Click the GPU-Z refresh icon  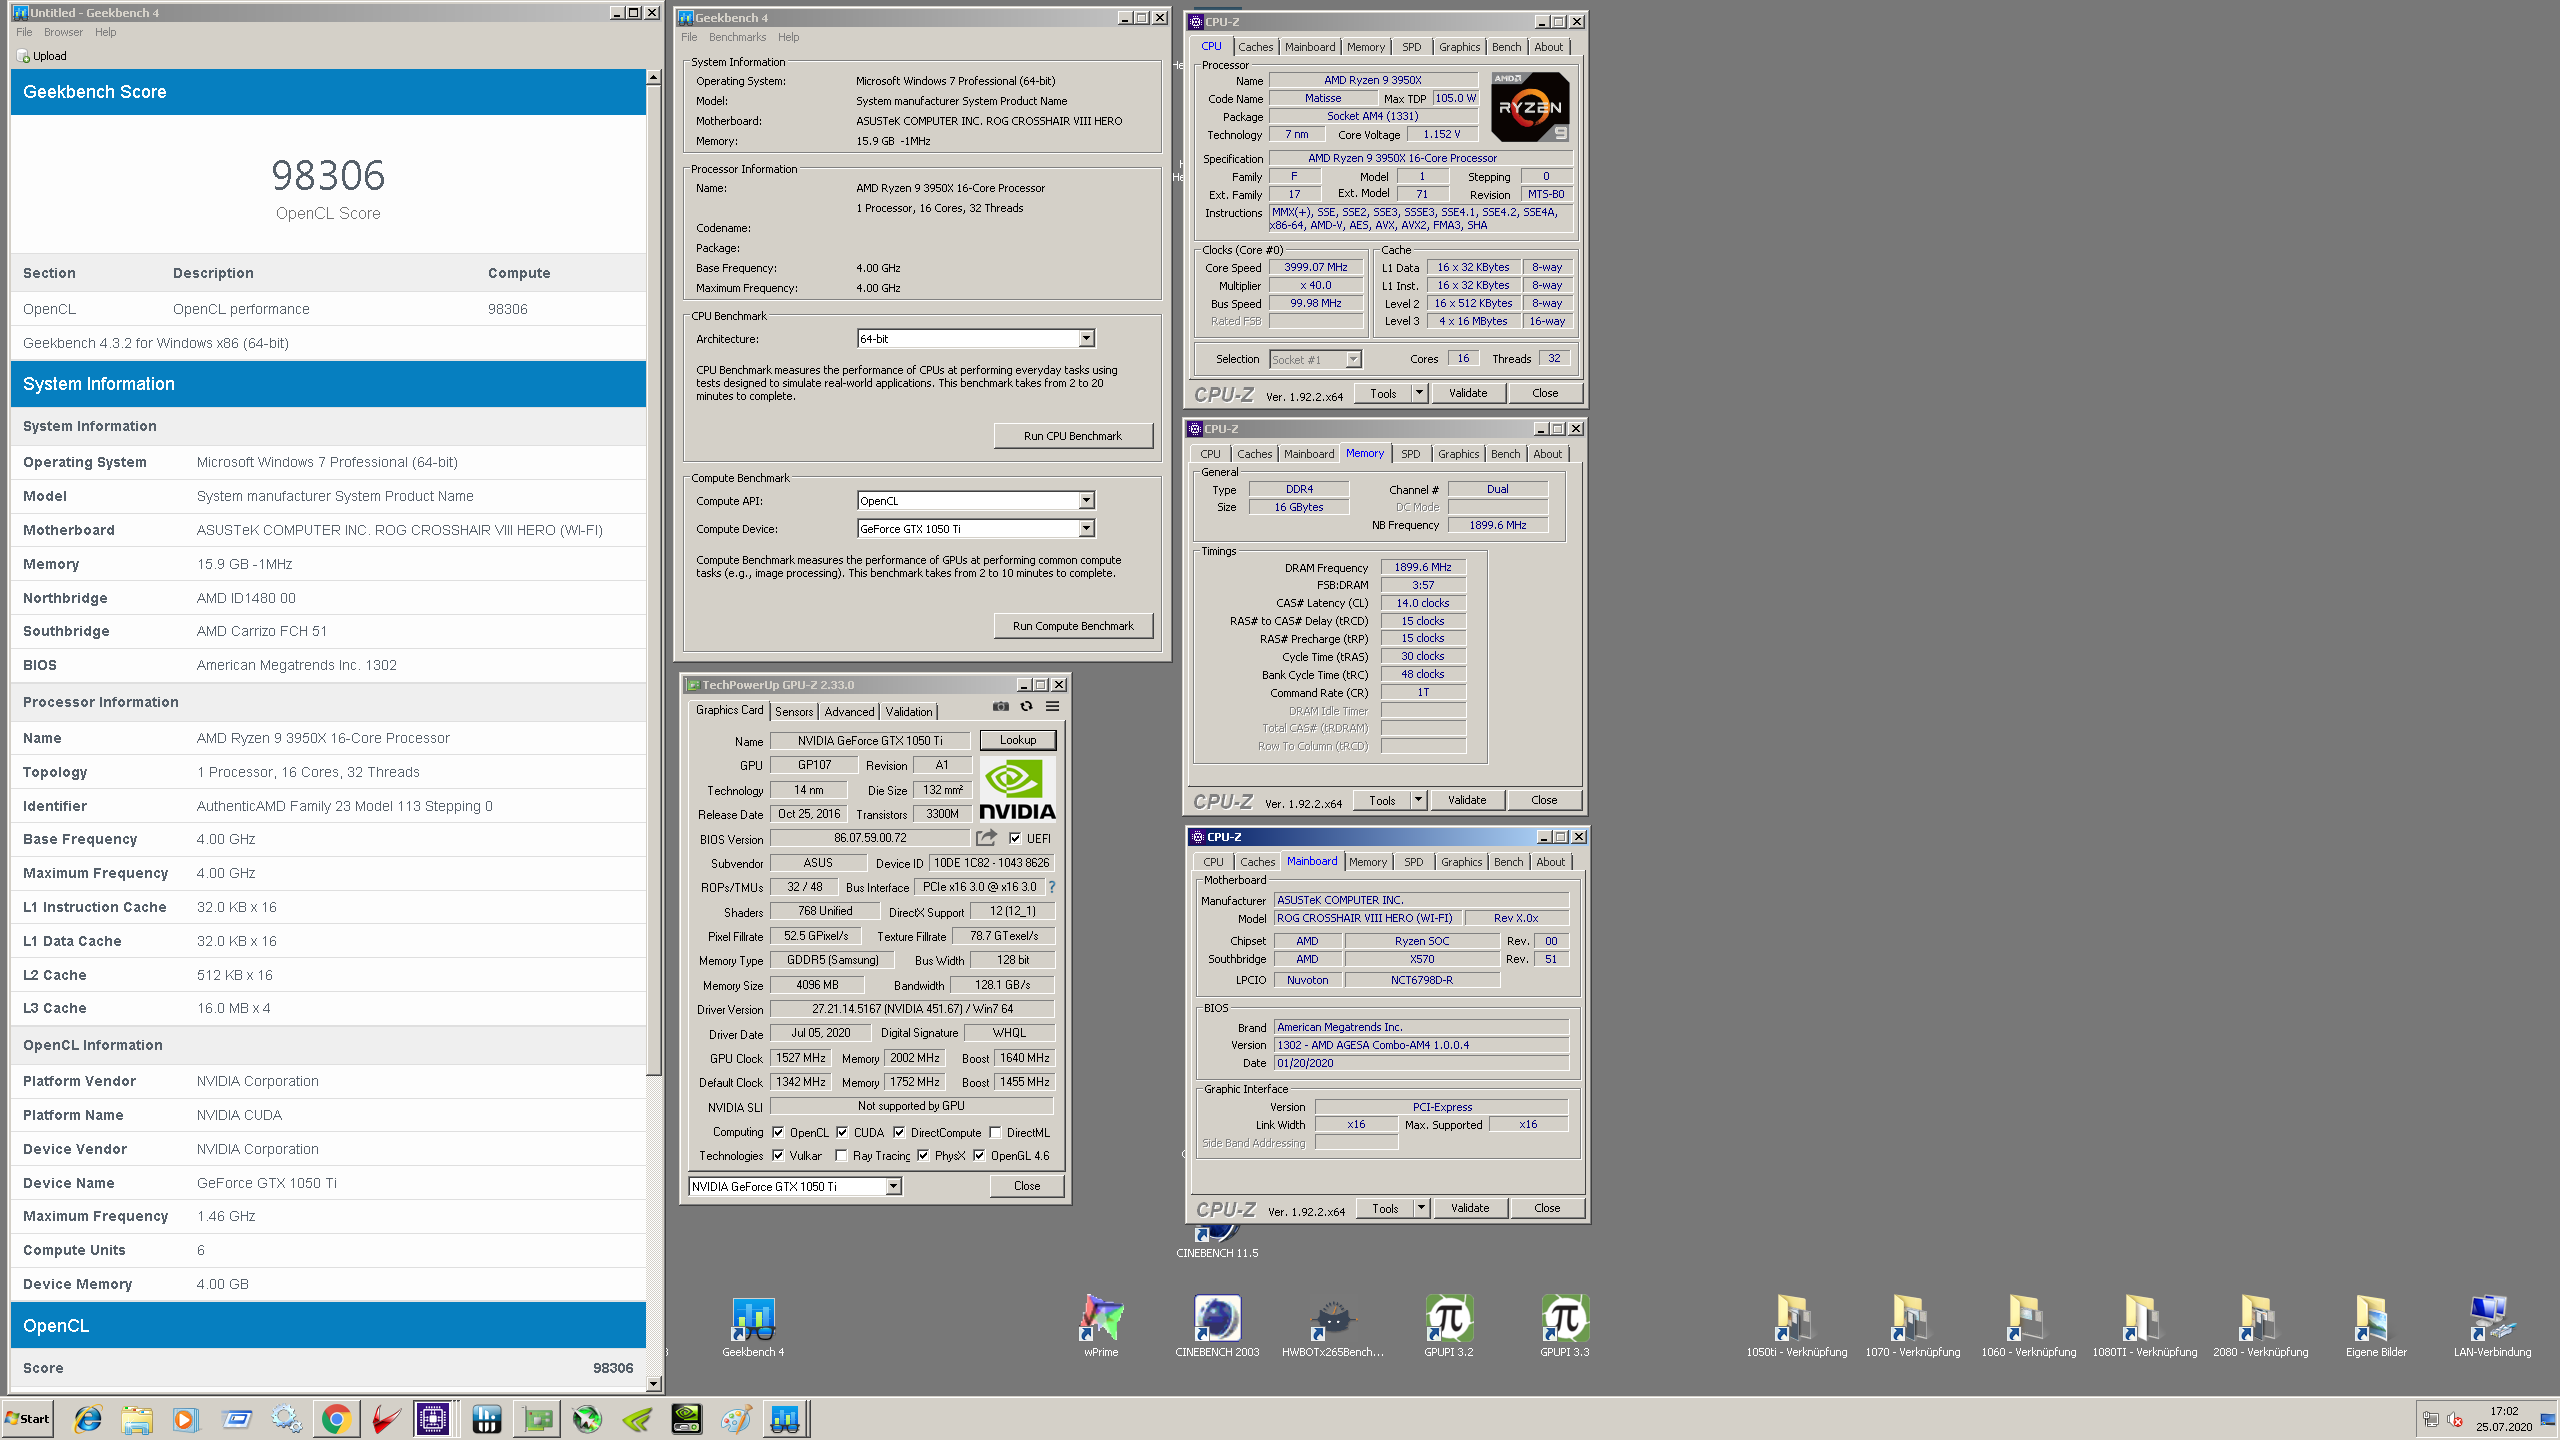click(x=1026, y=707)
